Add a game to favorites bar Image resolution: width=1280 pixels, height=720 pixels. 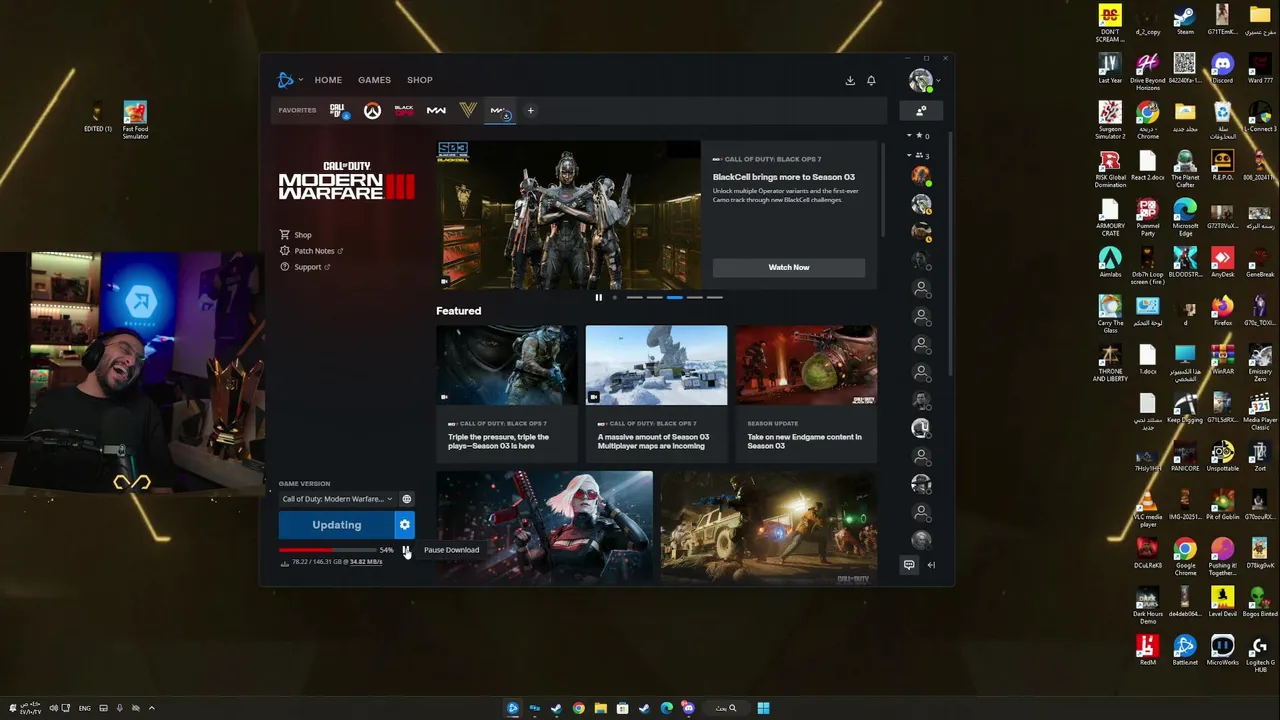(x=530, y=111)
